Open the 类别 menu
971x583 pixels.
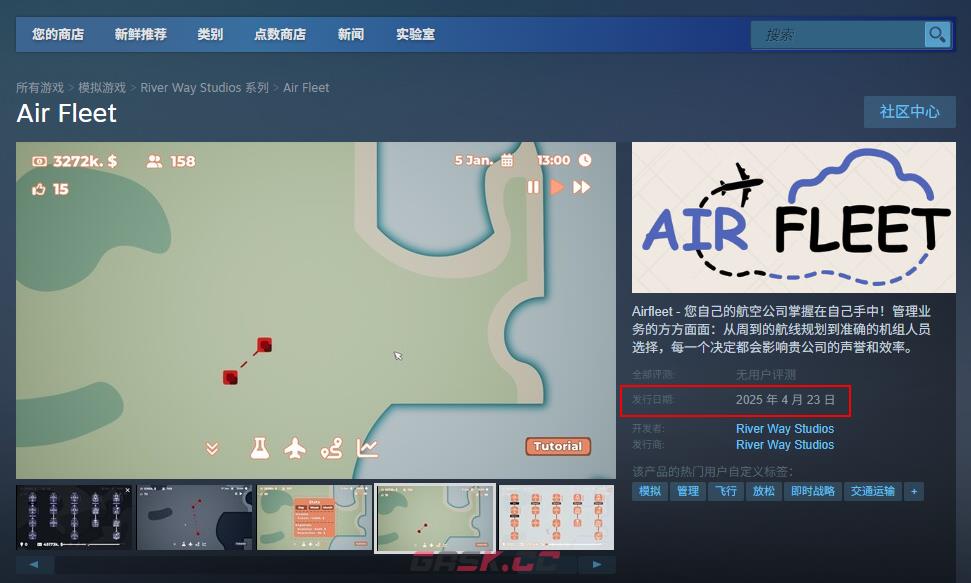coord(210,35)
